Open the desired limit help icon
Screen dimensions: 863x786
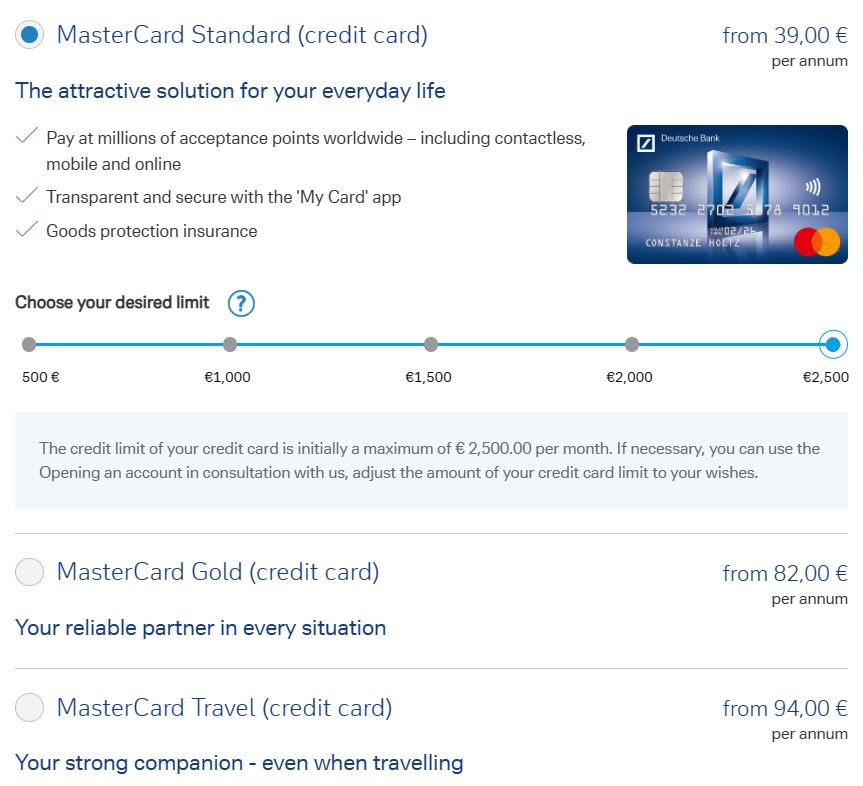240,303
